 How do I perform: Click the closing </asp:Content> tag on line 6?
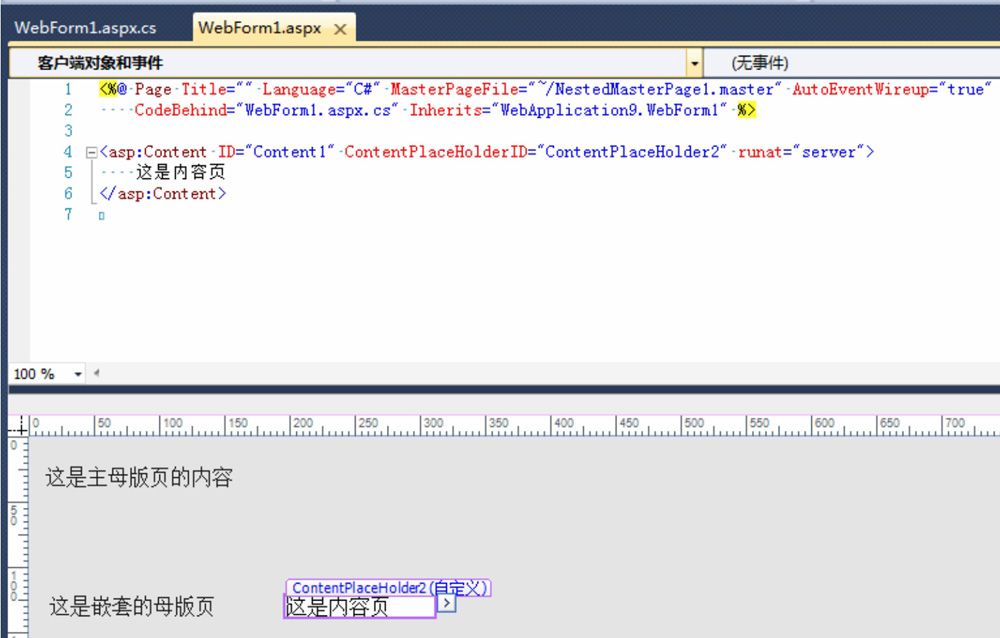[163, 193]
